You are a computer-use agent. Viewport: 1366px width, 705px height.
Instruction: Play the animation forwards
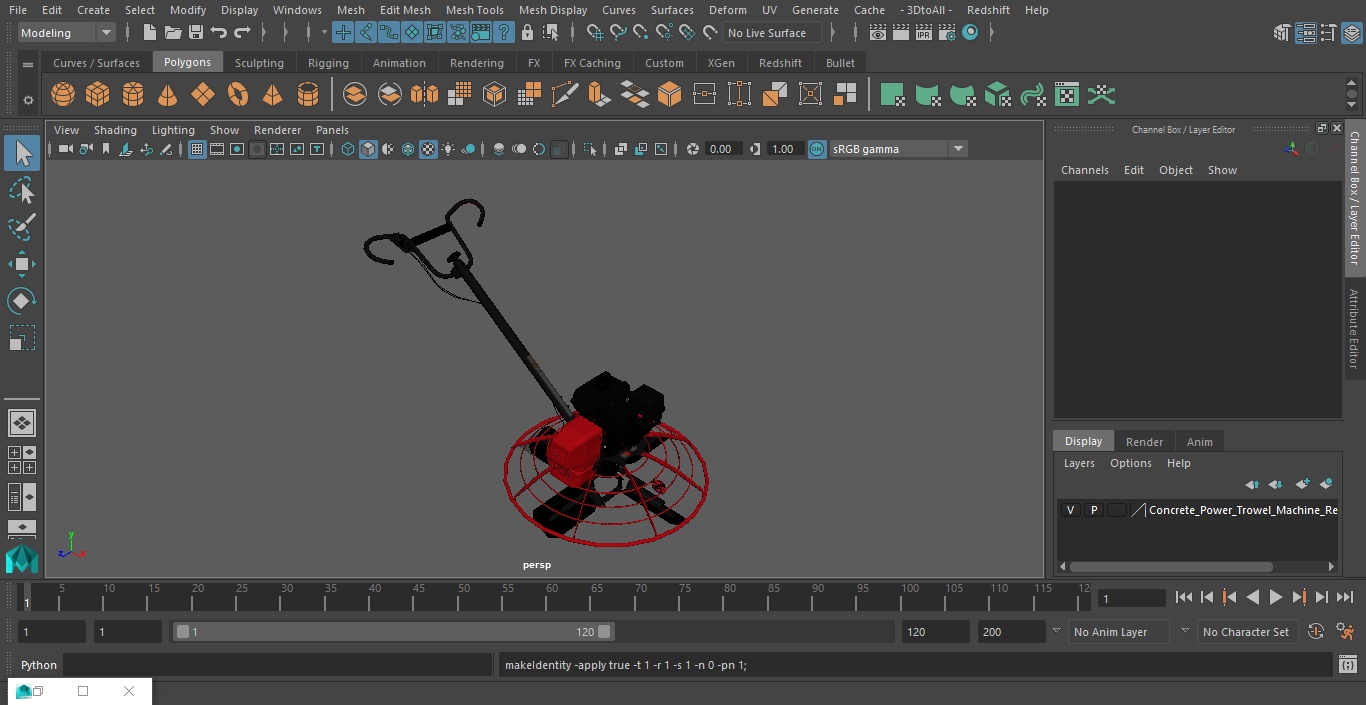[x=1276, y=597]
